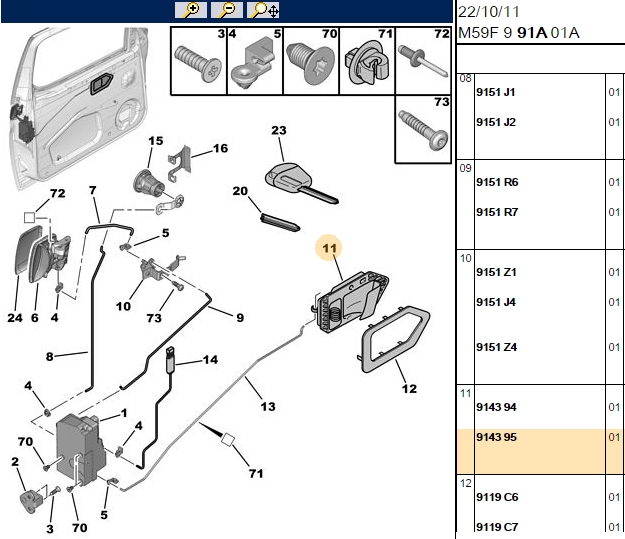Select screw part 73 in legend box
Viewport: 625px width, 539px height.
423,129
